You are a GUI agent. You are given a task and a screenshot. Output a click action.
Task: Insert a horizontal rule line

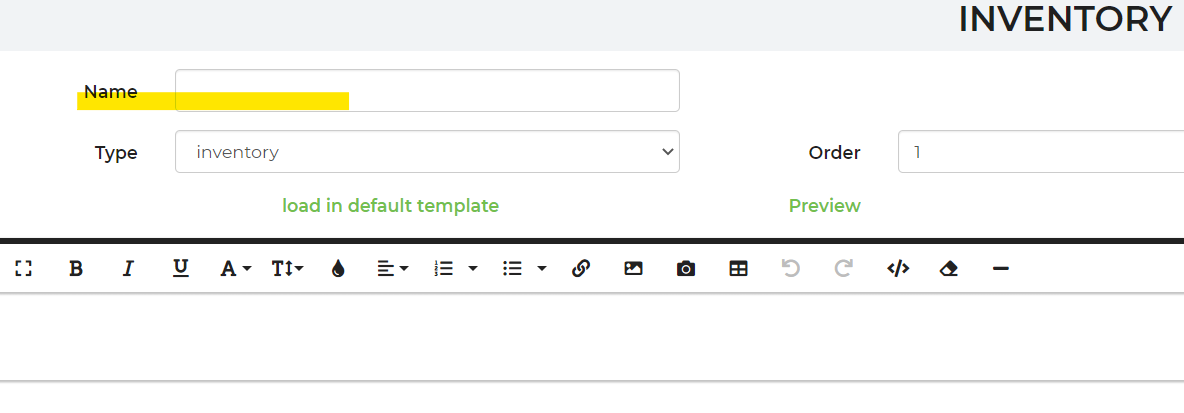(x=1001, y=268)
